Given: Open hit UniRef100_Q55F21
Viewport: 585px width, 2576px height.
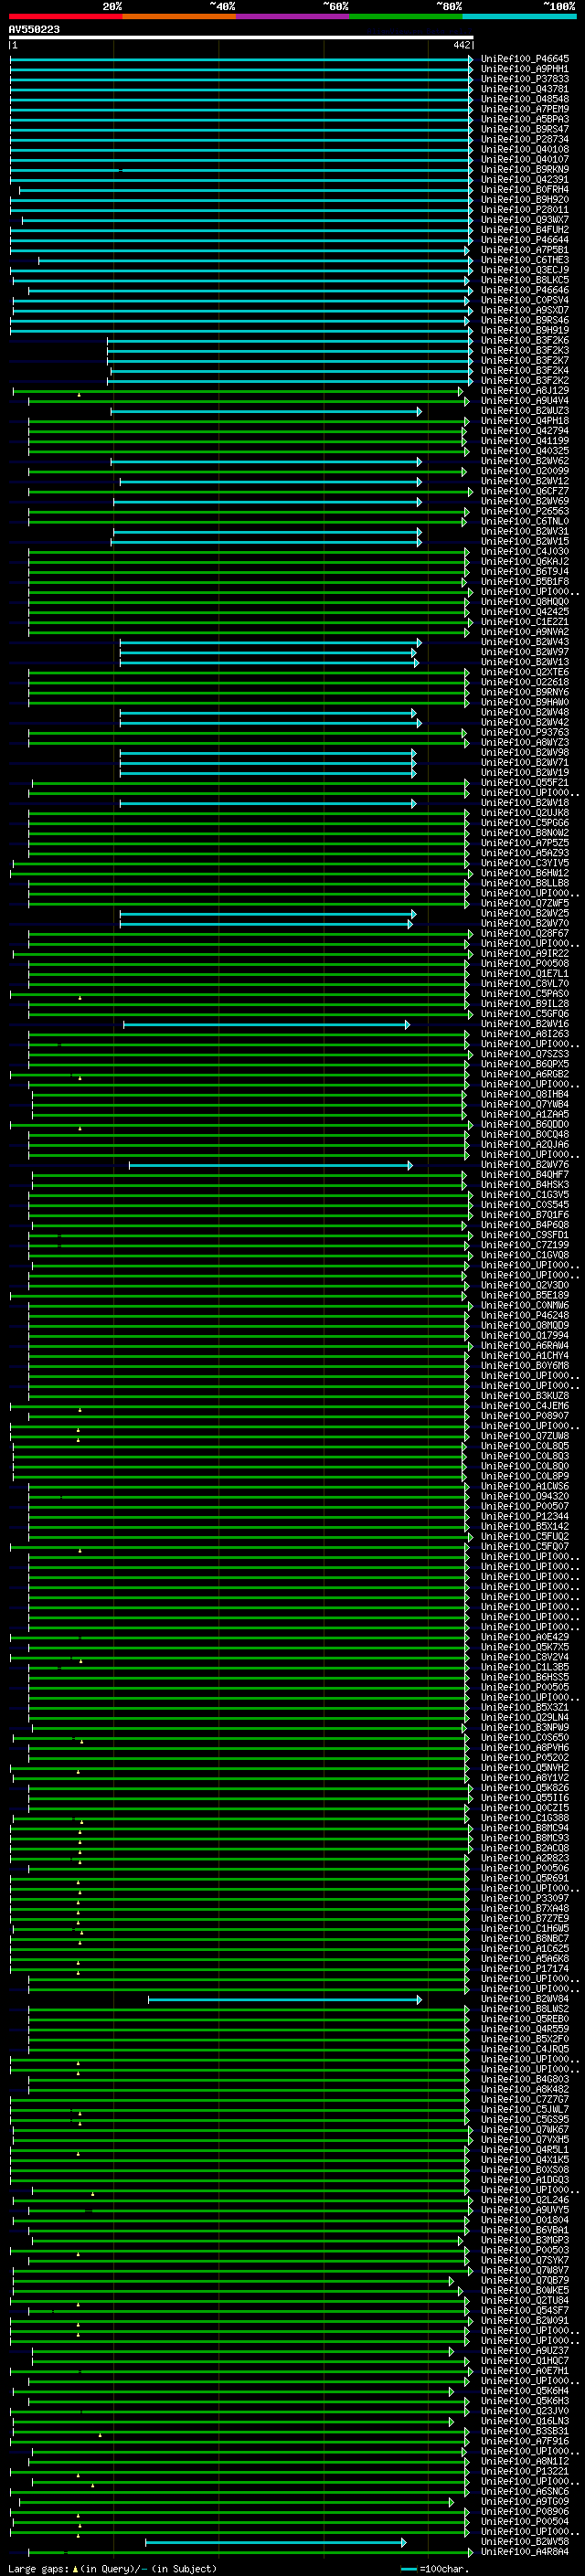Looking at the screenshot, I should point(525,783).
